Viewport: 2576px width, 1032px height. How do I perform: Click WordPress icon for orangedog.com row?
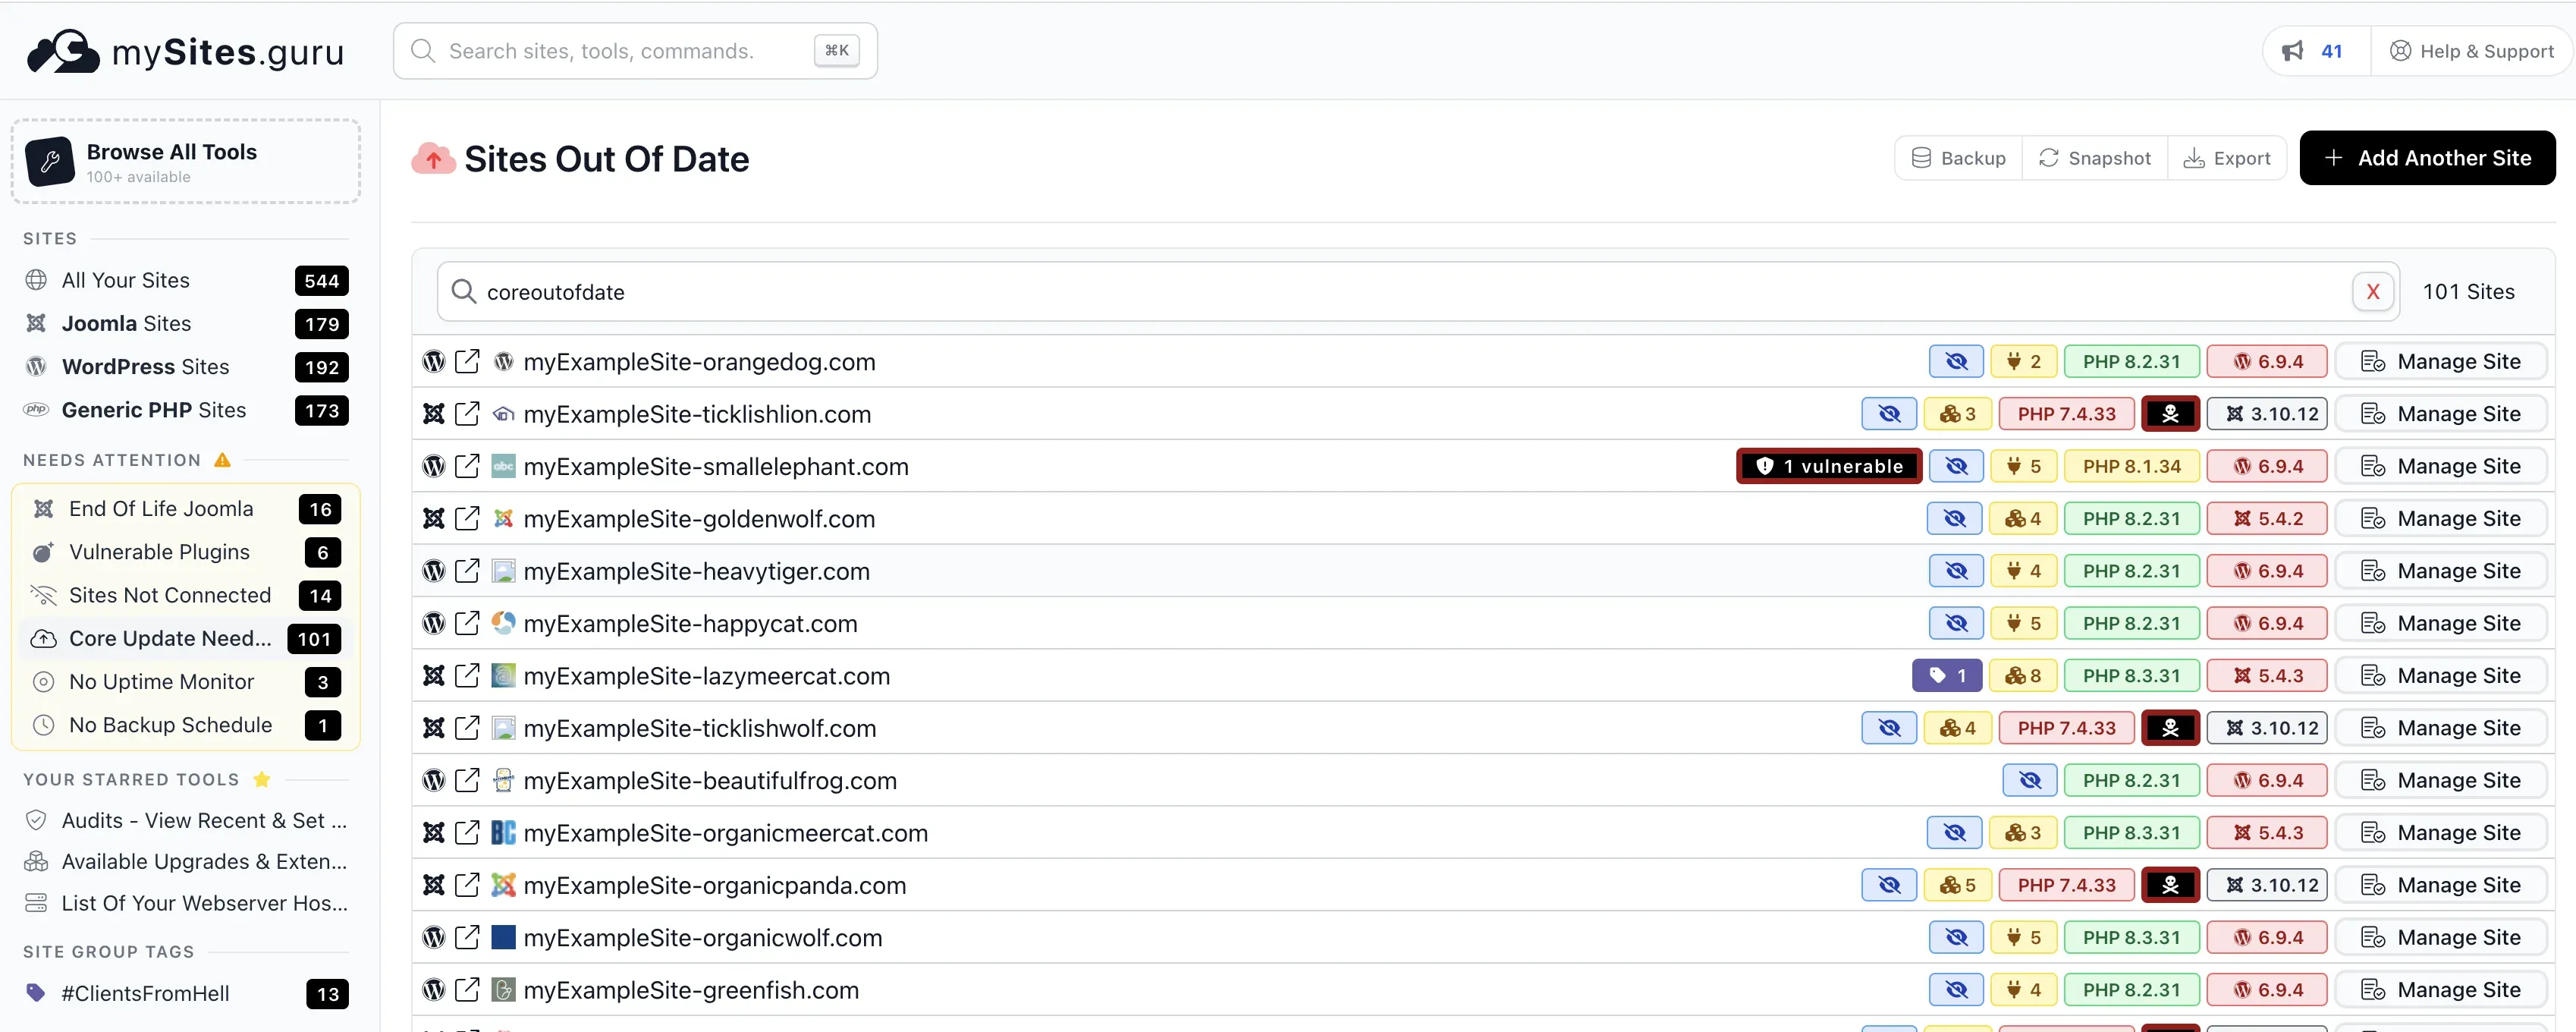tap(433, 362)
